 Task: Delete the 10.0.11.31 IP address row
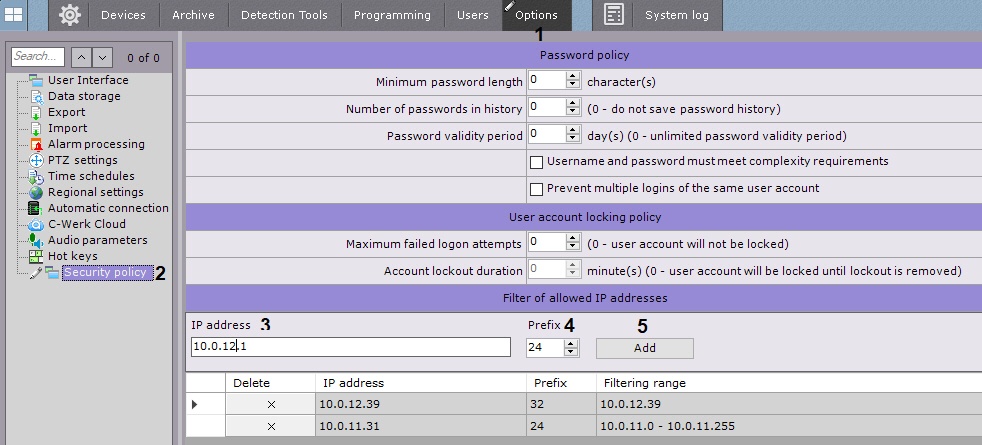coord(271,426)
